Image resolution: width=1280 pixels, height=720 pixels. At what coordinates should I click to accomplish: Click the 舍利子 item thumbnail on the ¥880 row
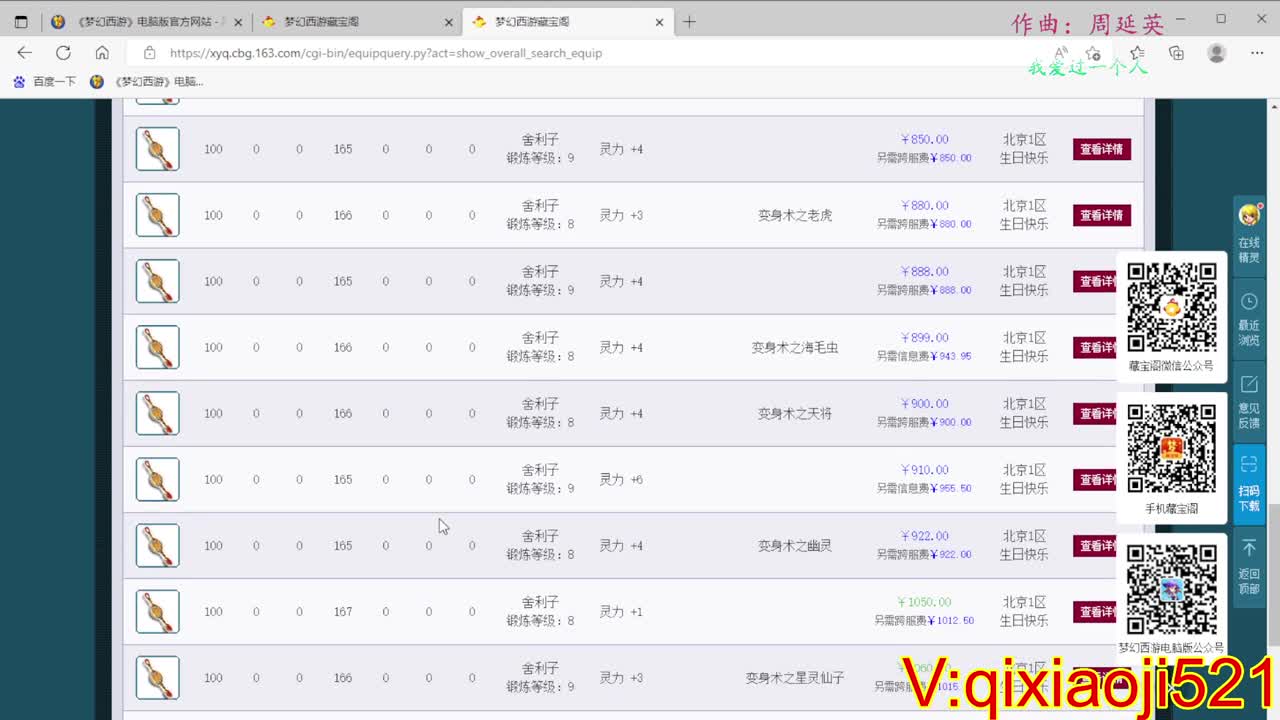click(157, 214)
